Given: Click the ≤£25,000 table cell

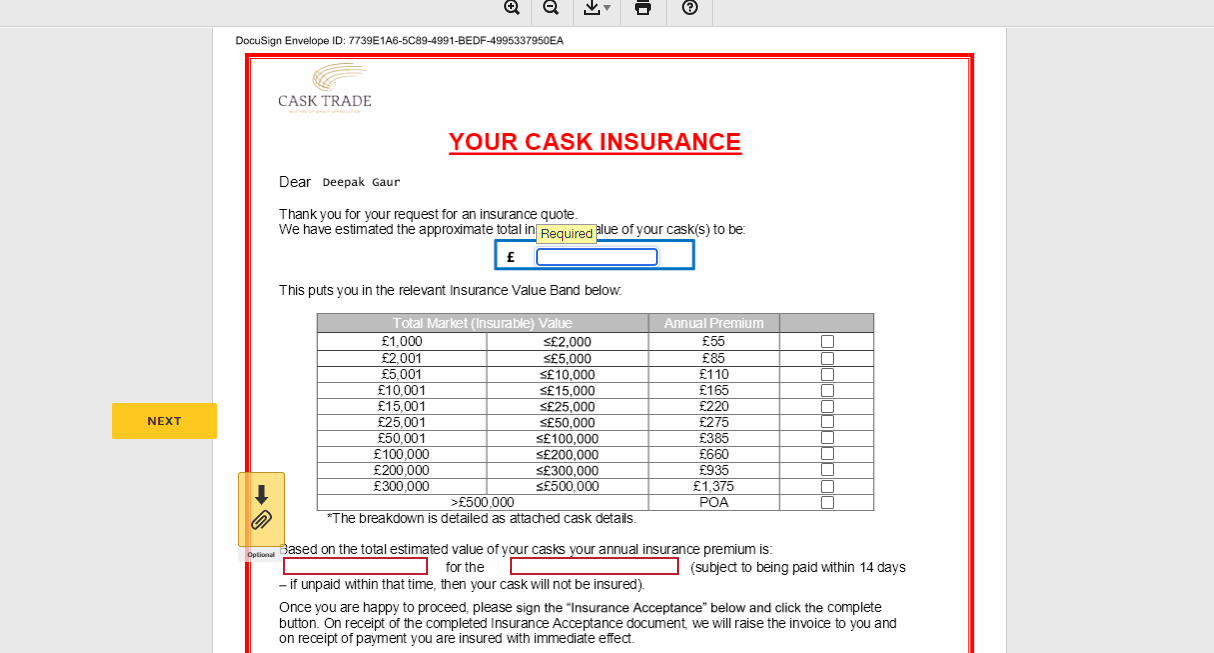Looking at the screenshot, I should click(567, 406).
